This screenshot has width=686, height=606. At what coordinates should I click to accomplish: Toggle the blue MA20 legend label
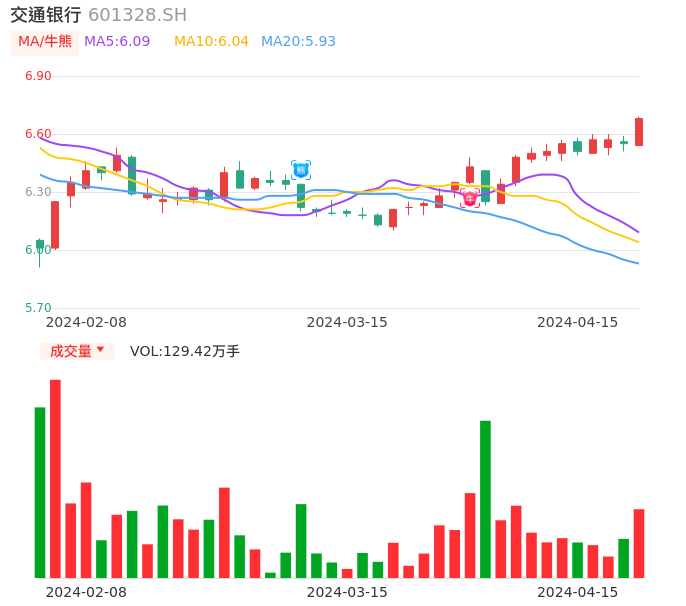[x=298, y=42]
